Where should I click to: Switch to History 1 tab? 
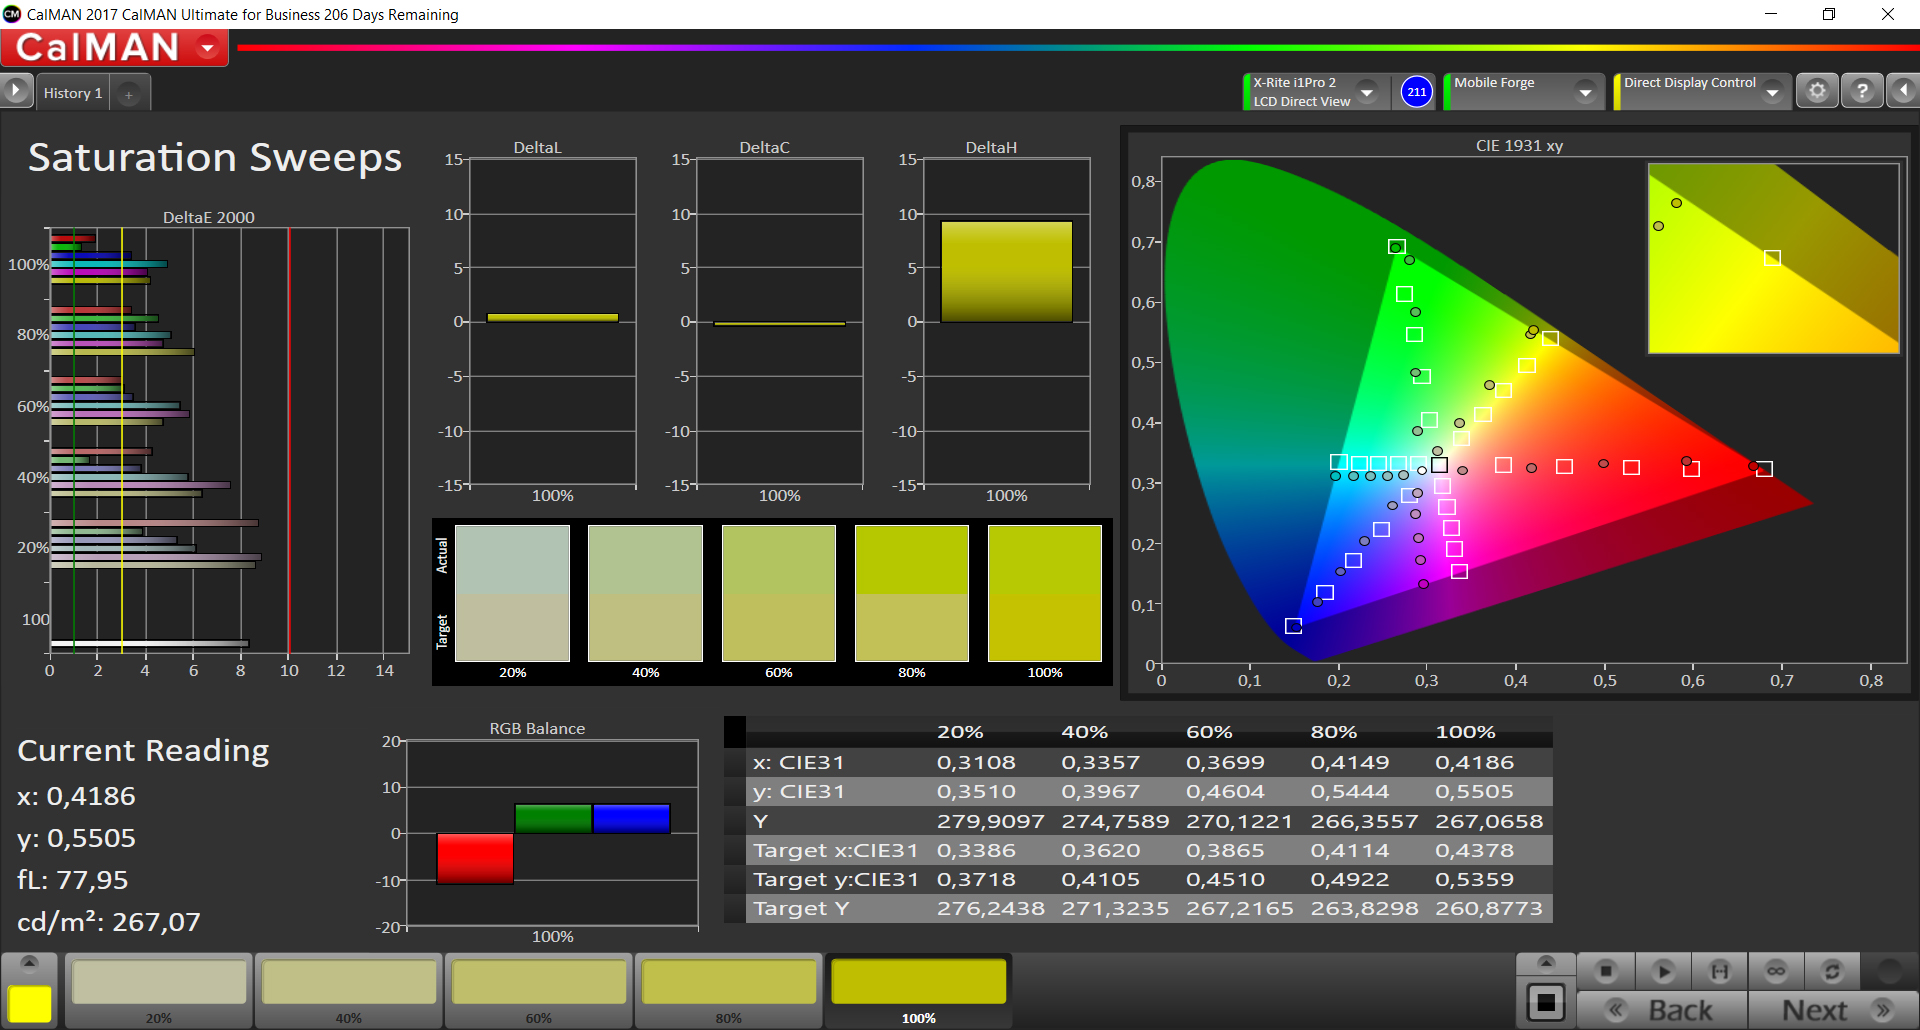pyautogui.click(x=73, y=93)
